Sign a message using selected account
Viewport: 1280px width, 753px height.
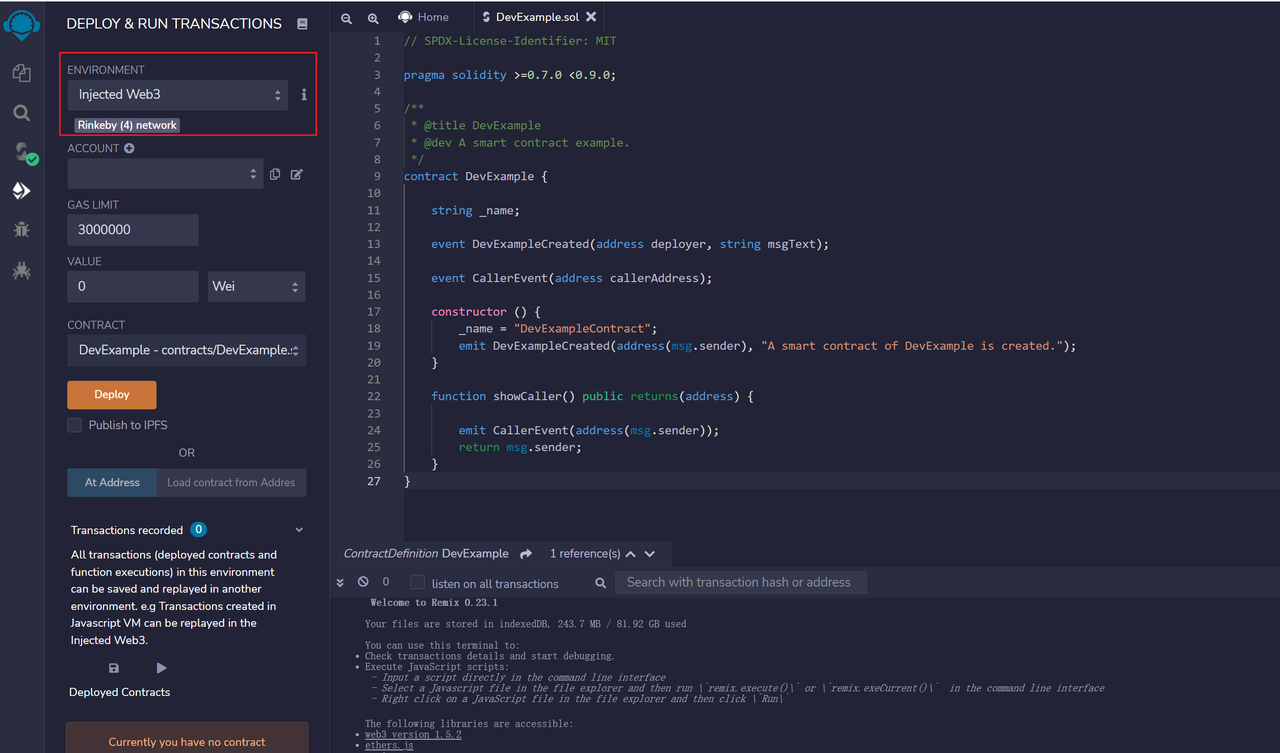[297, 174]
